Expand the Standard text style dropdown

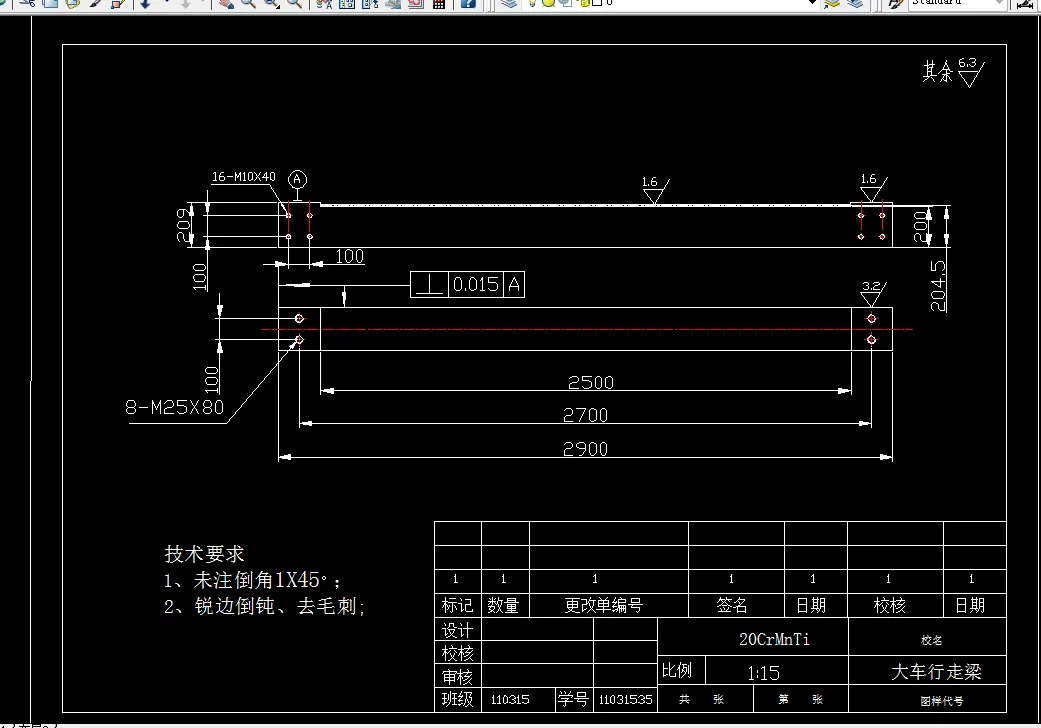point(999,3)
